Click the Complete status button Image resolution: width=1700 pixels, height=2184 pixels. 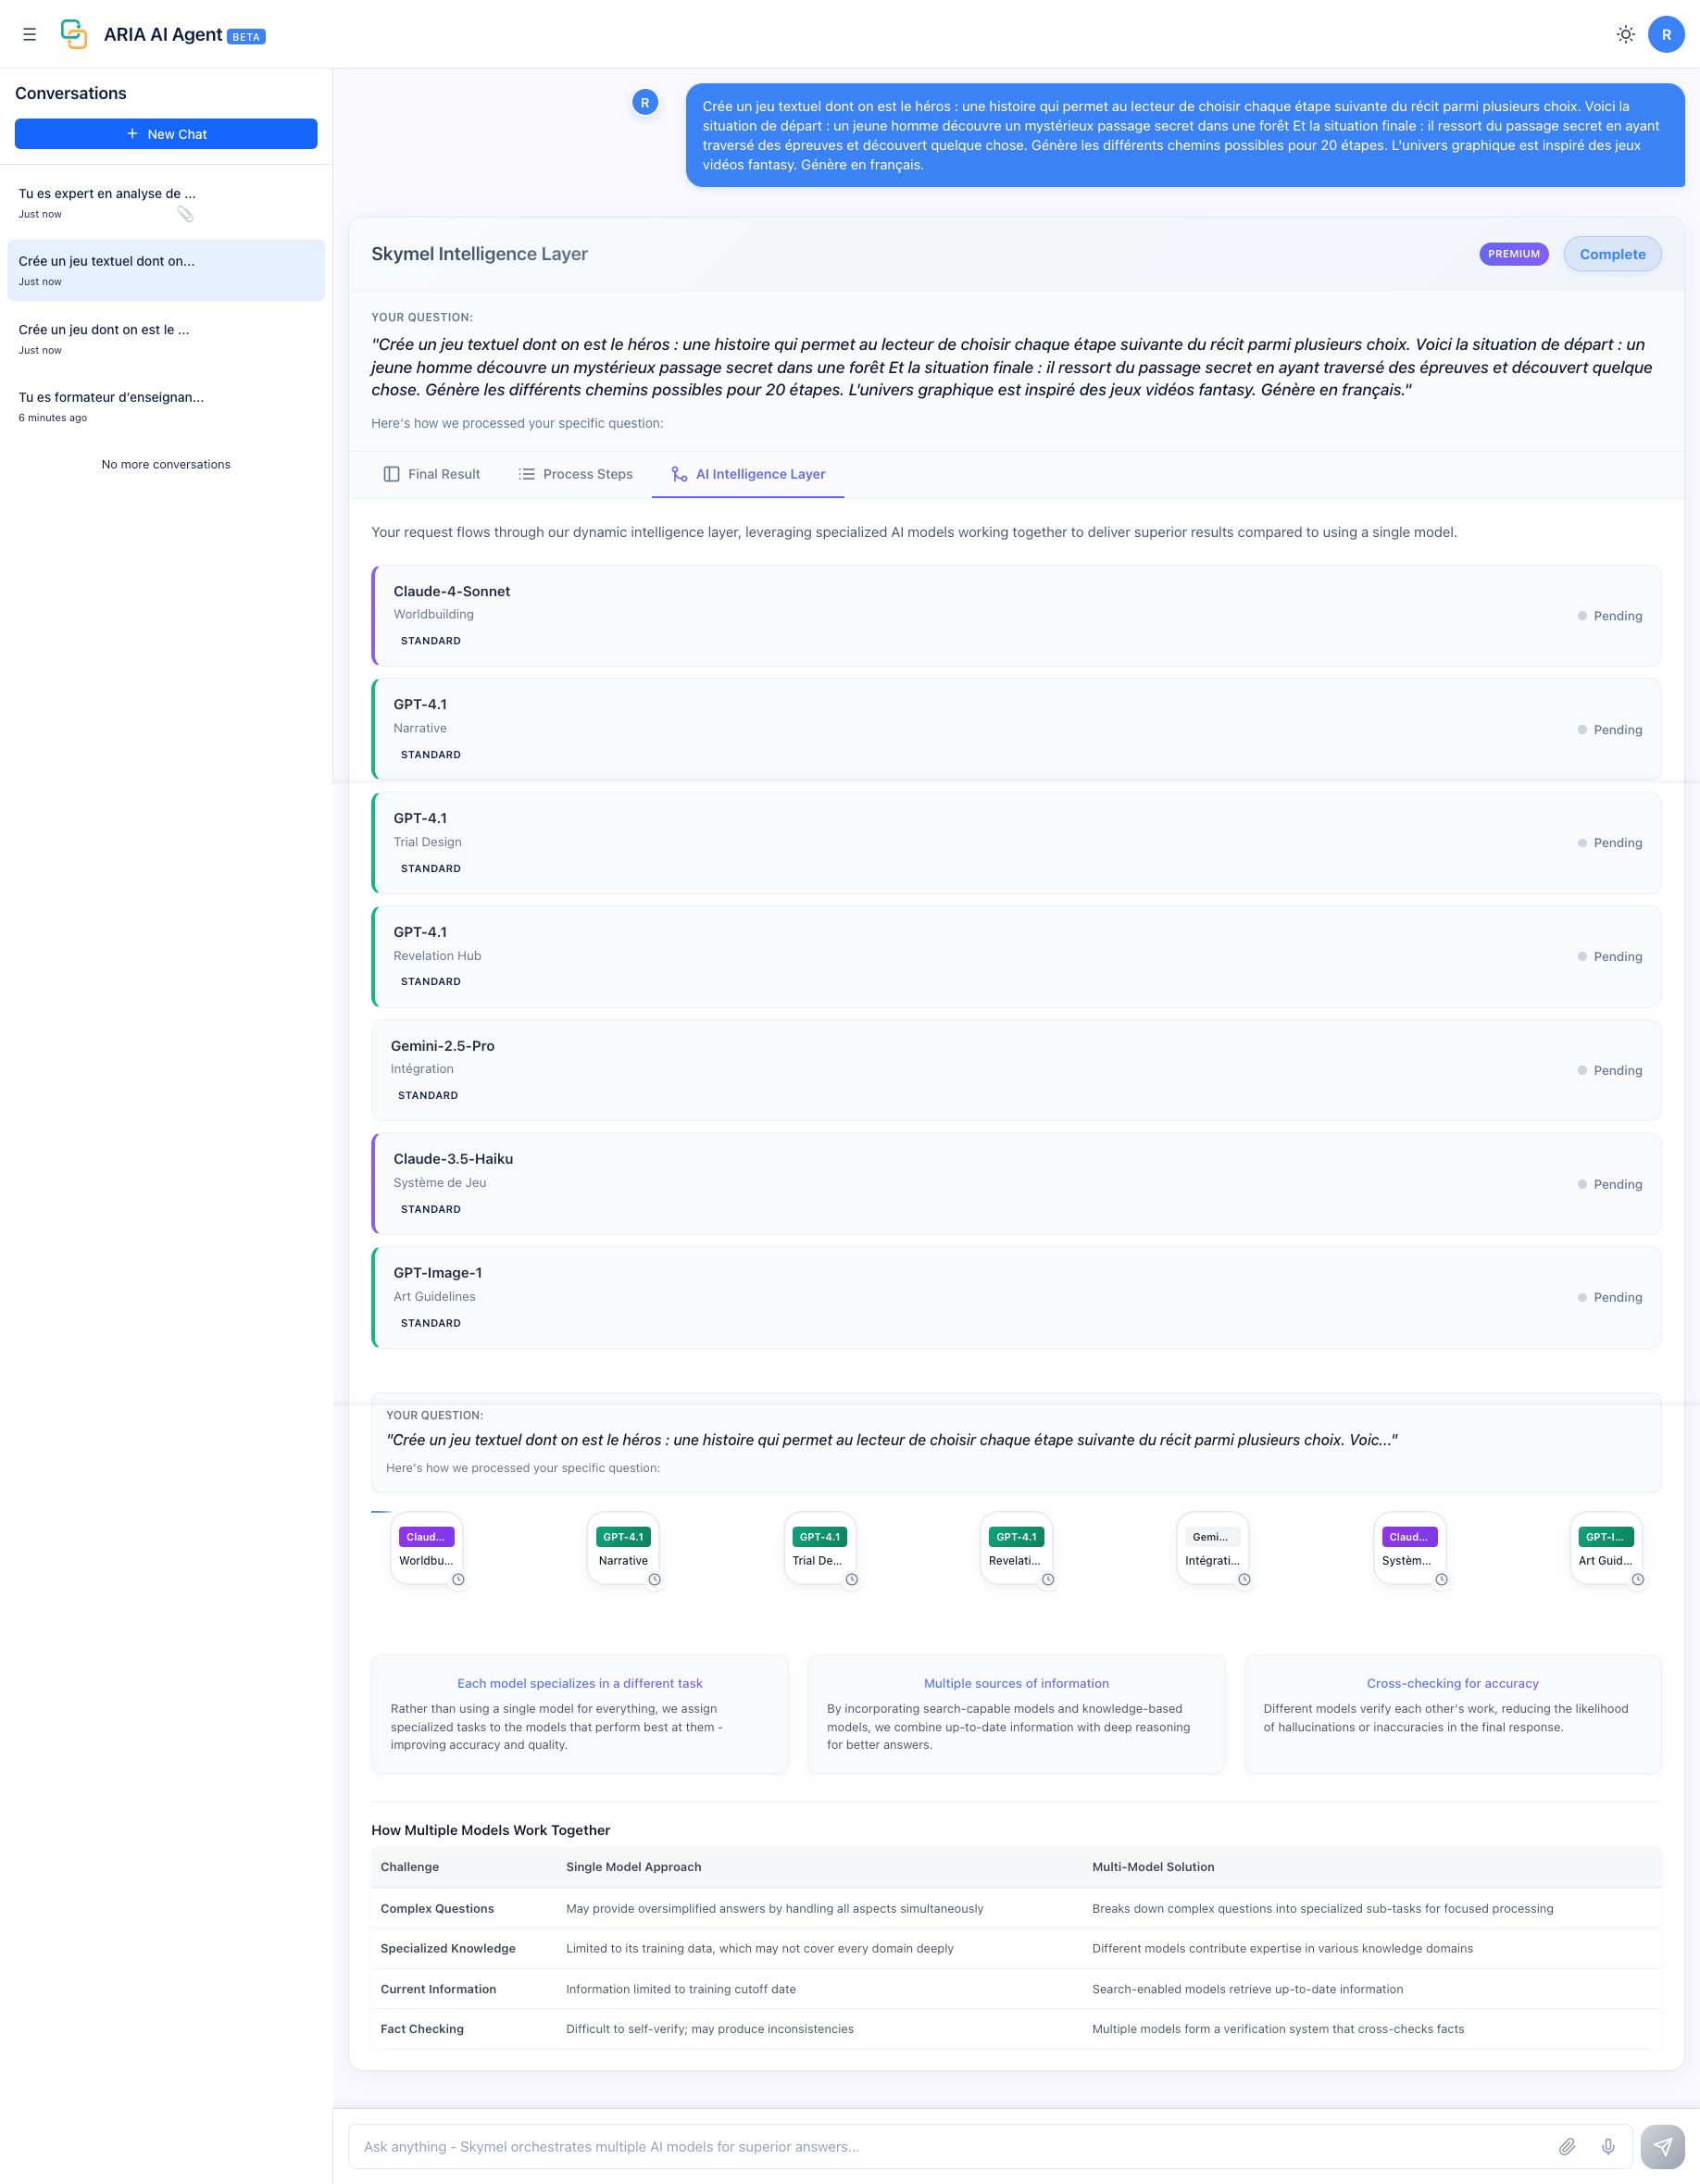(x=1611, y=254)
